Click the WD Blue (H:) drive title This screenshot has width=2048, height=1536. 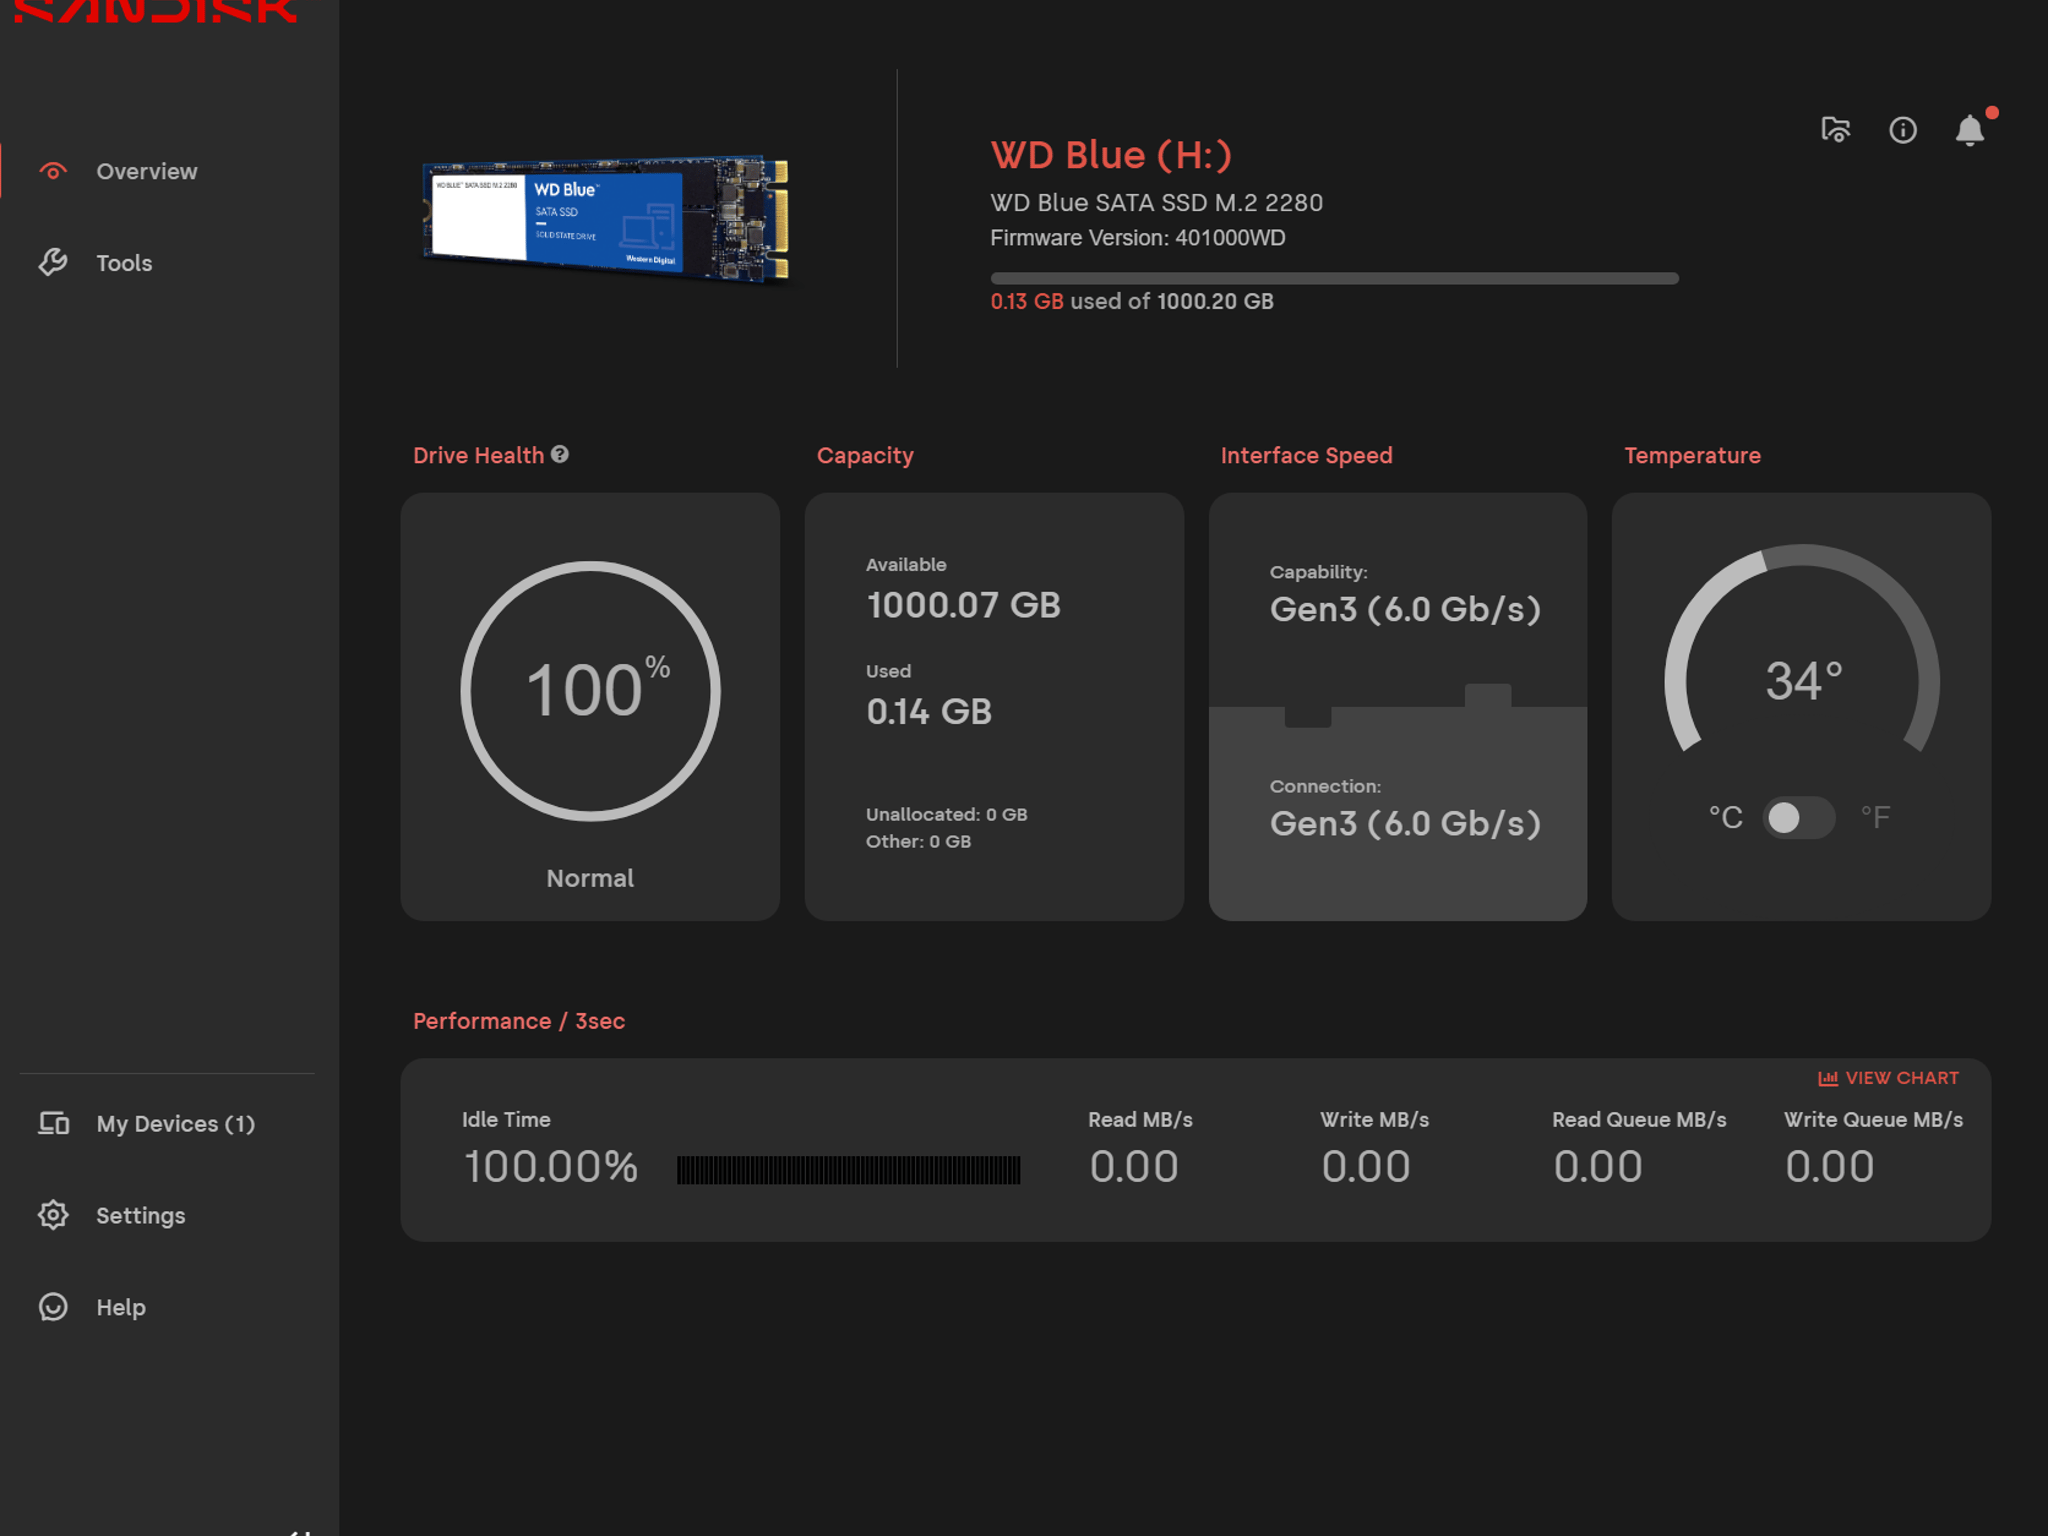[x=1111, y=155]
